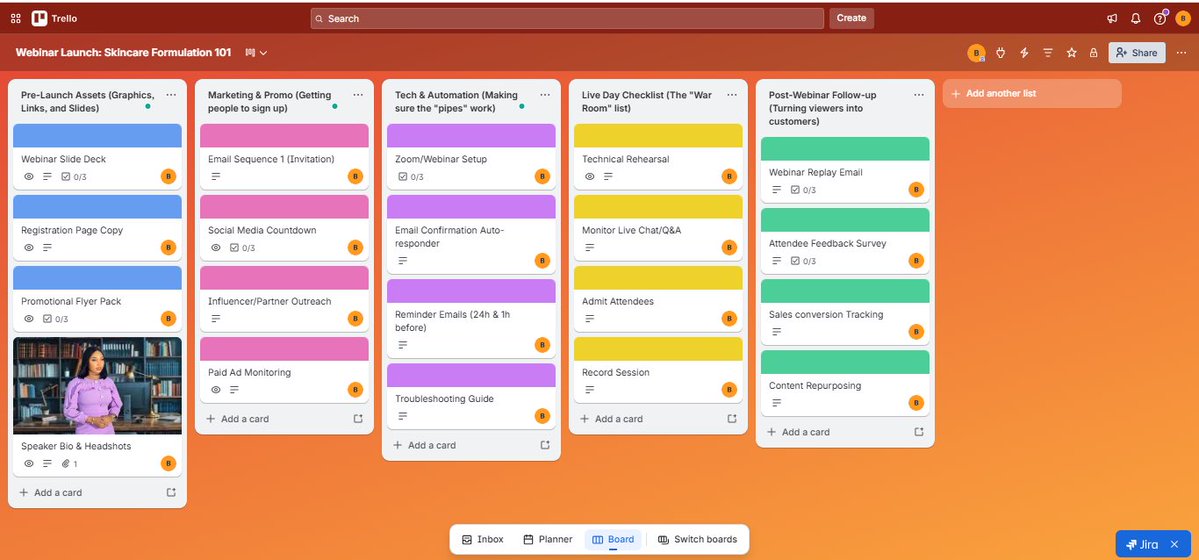Viewport: 1199px width, 560px height.
Task: Open the notifications bell
Action: (1136, 18)
